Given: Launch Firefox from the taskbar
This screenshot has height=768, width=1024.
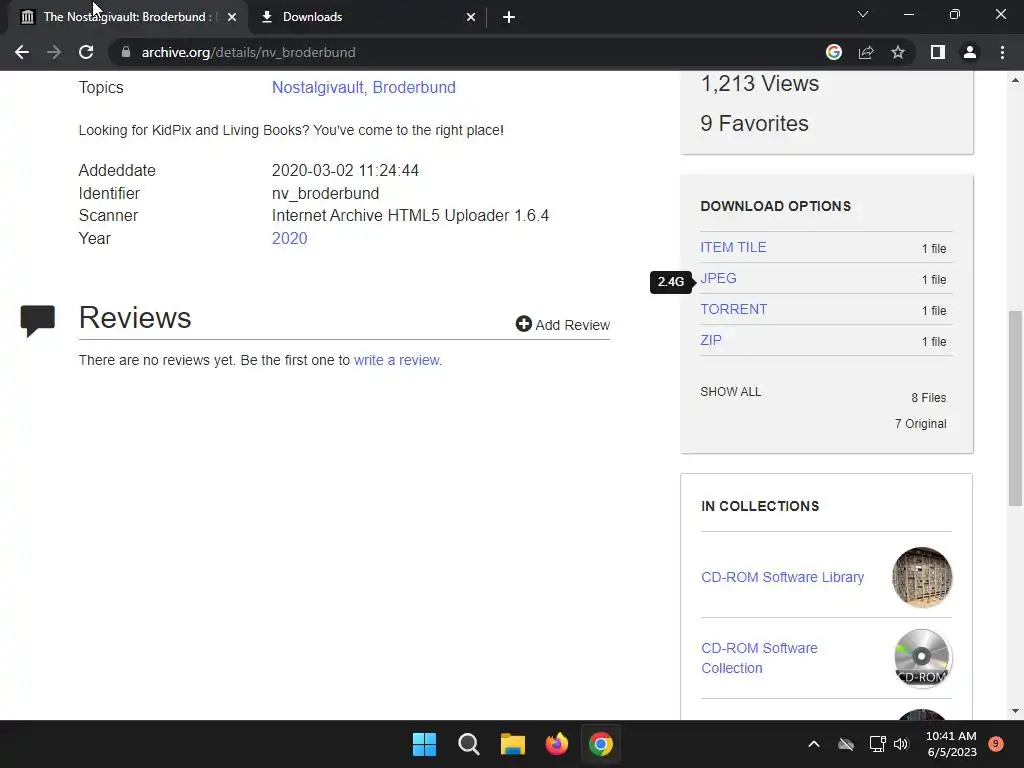Looking at the screenshot, I should click(556, 744).
